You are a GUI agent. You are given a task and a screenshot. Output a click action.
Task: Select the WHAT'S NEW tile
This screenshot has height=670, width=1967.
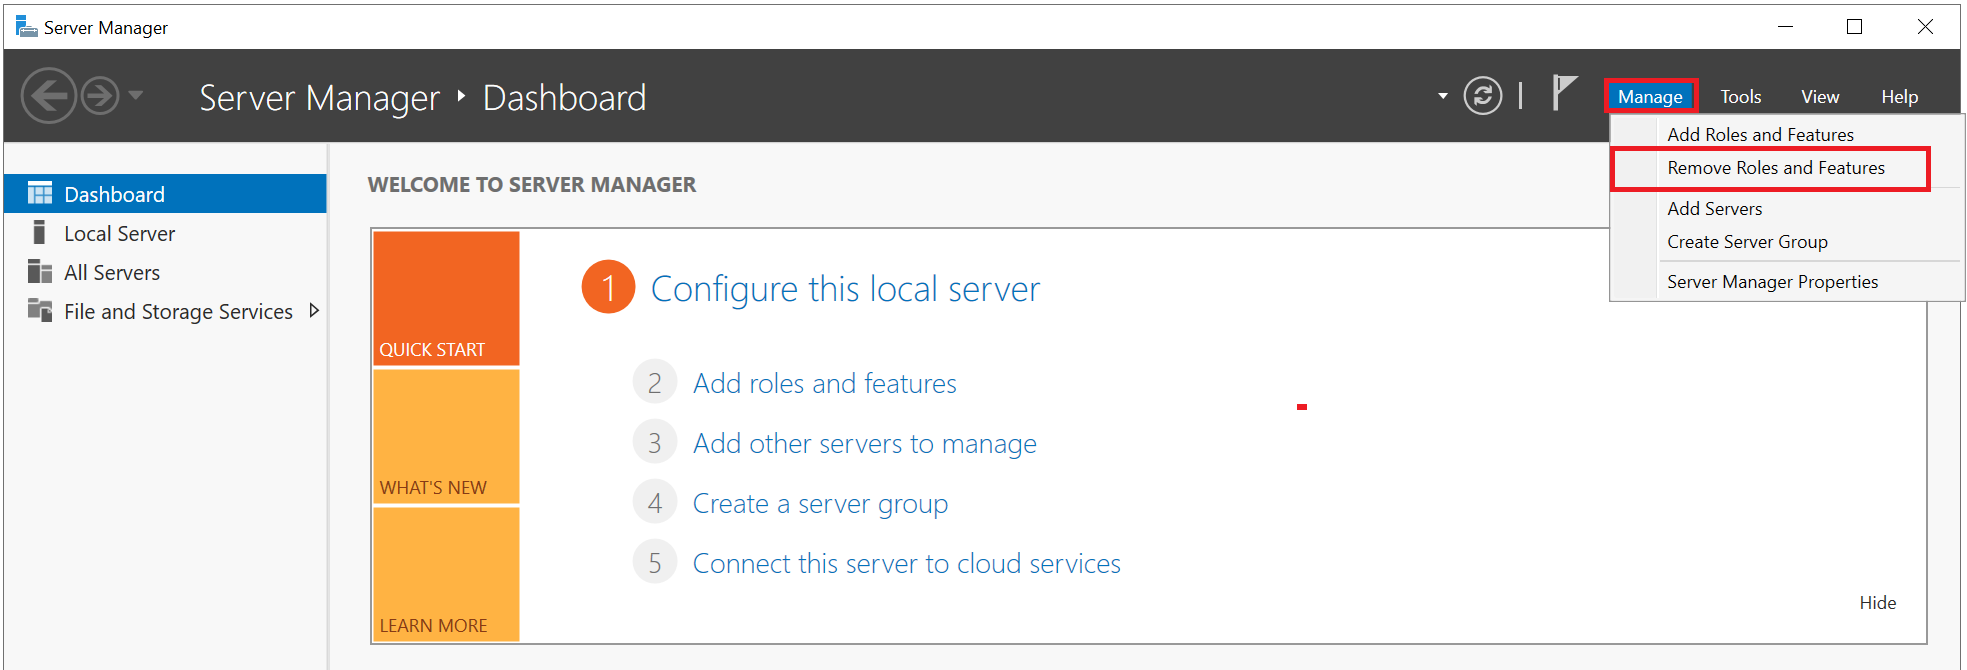446,436
